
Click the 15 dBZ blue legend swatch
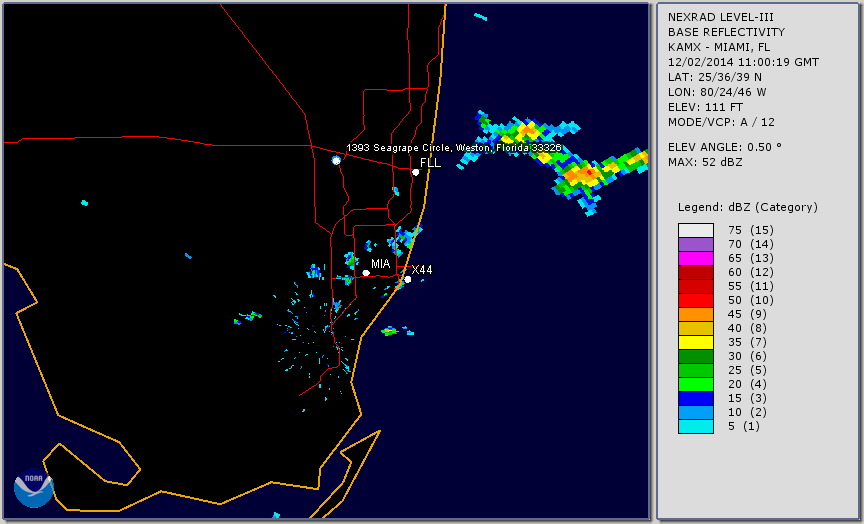tap(696, 398)
